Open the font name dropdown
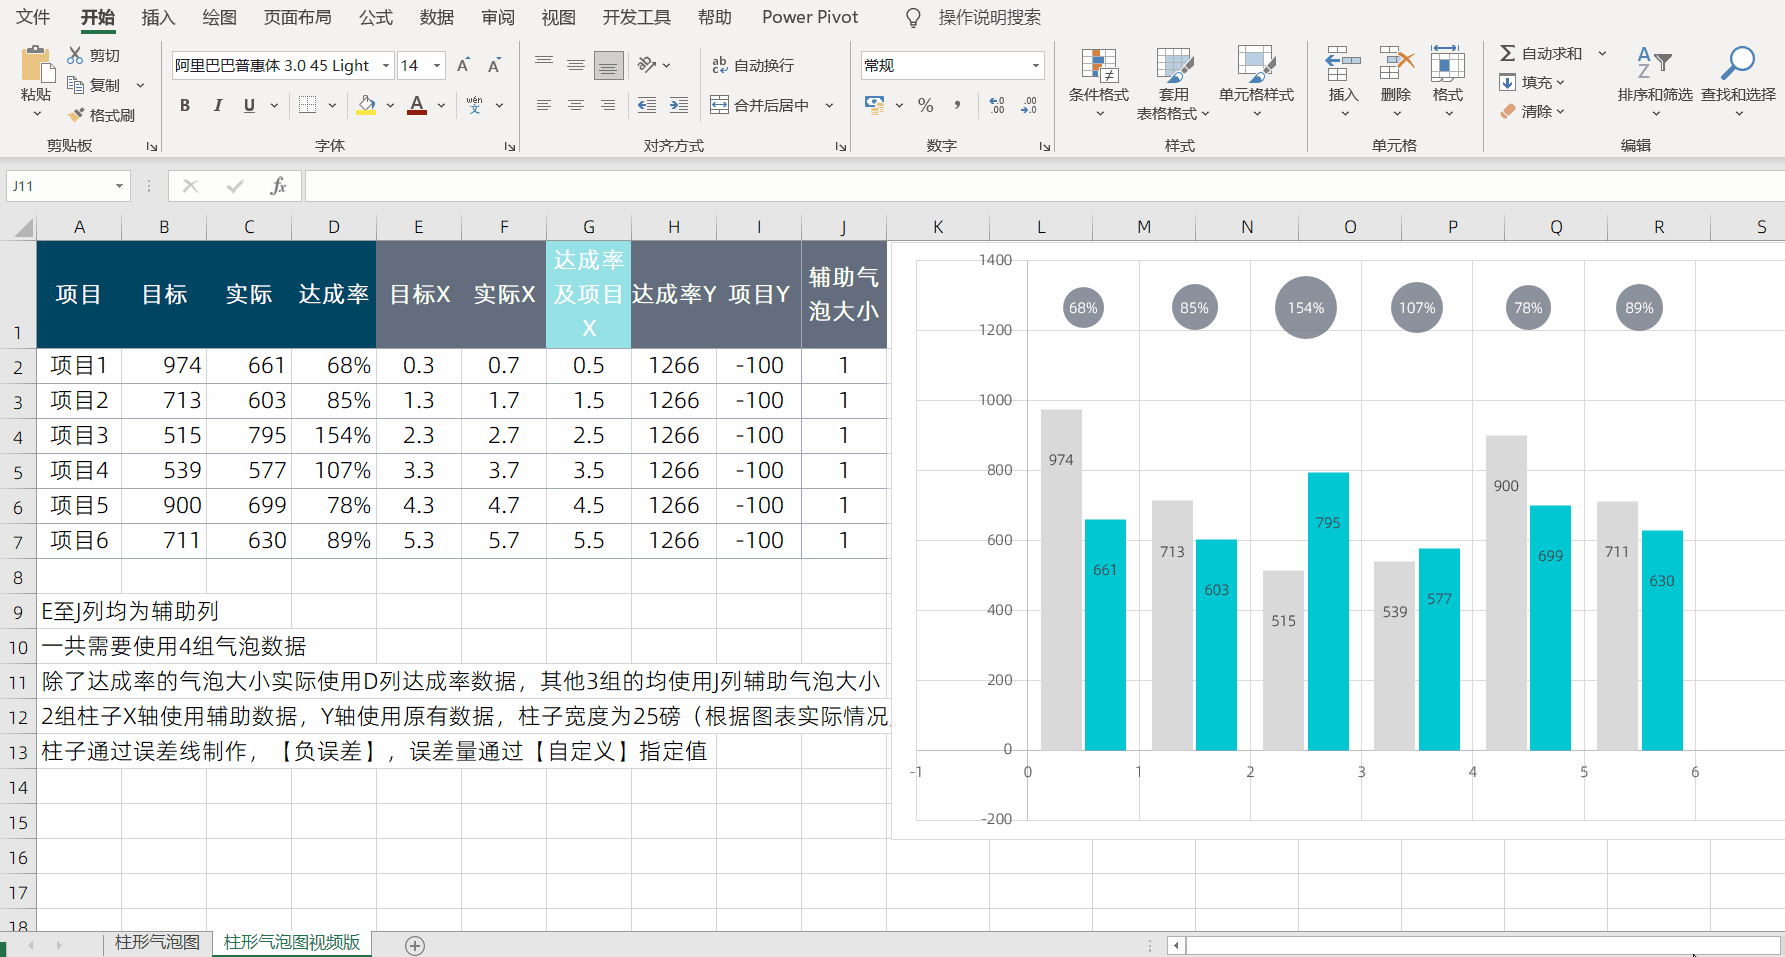Viewport: 1785px width, 957px height. [x=386, y=66]
